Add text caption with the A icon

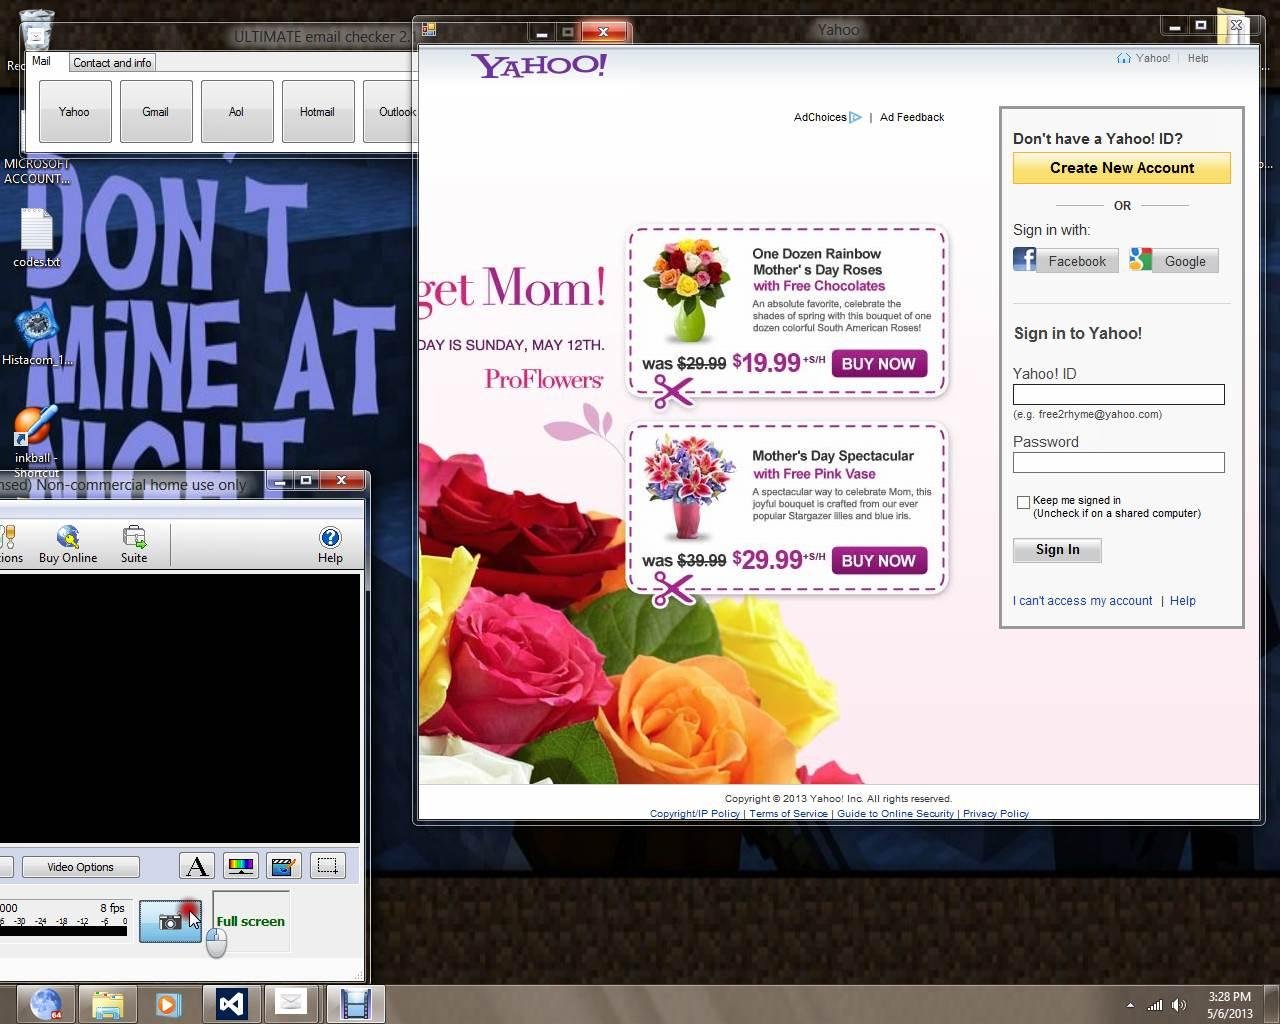pyautogui.click(x=197, y=866)
